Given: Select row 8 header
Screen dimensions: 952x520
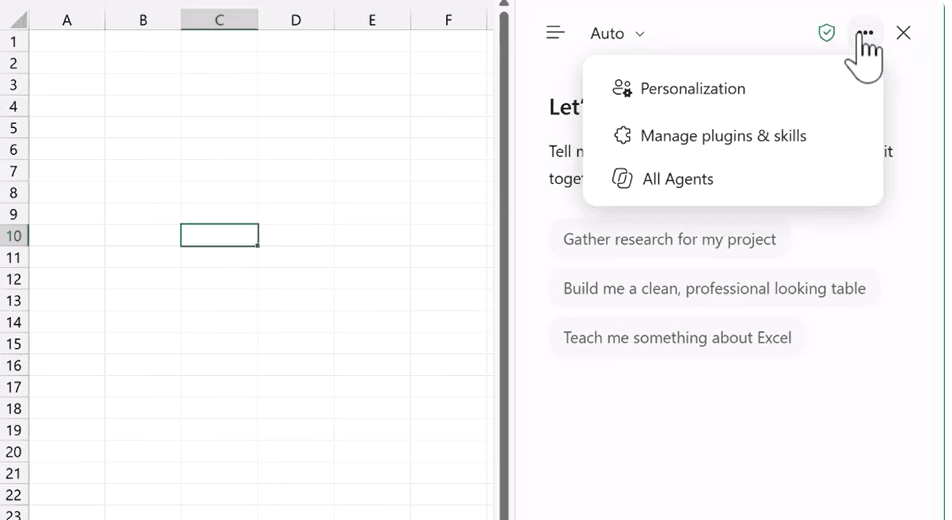Looking at the screenshot, I should click(x=13, y=193).
